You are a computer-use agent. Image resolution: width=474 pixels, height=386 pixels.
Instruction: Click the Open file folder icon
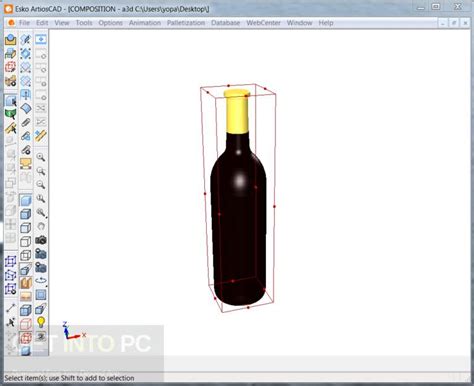11,39
